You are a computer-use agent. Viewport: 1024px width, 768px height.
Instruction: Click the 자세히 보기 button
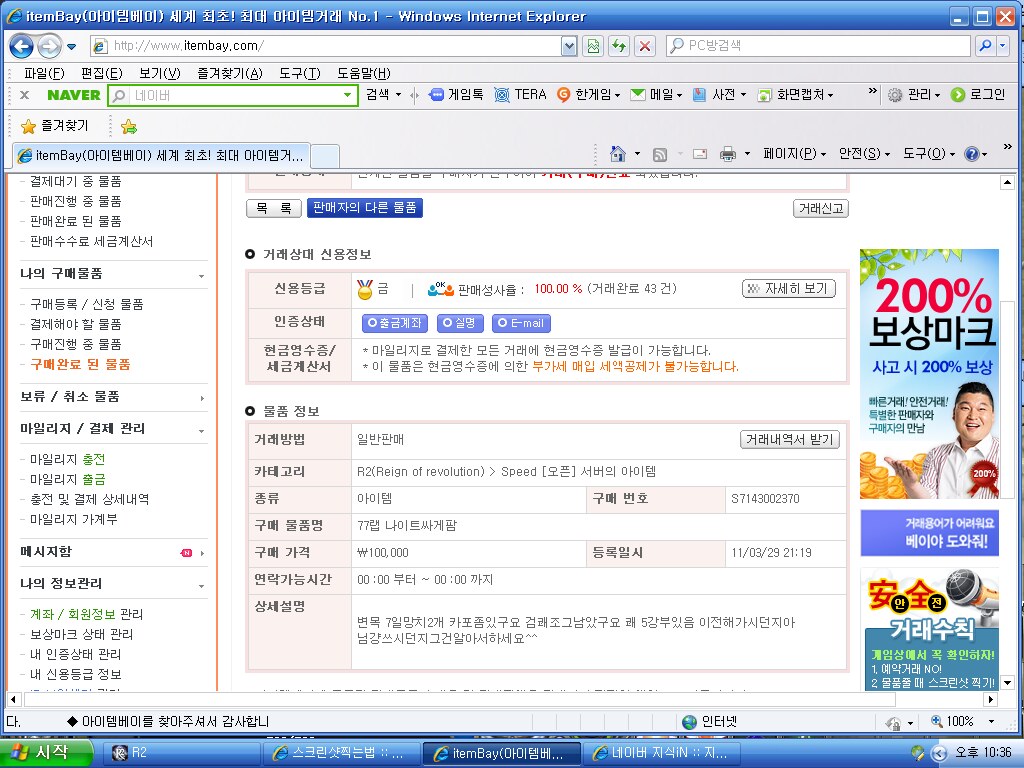click(x=788, y=288)
